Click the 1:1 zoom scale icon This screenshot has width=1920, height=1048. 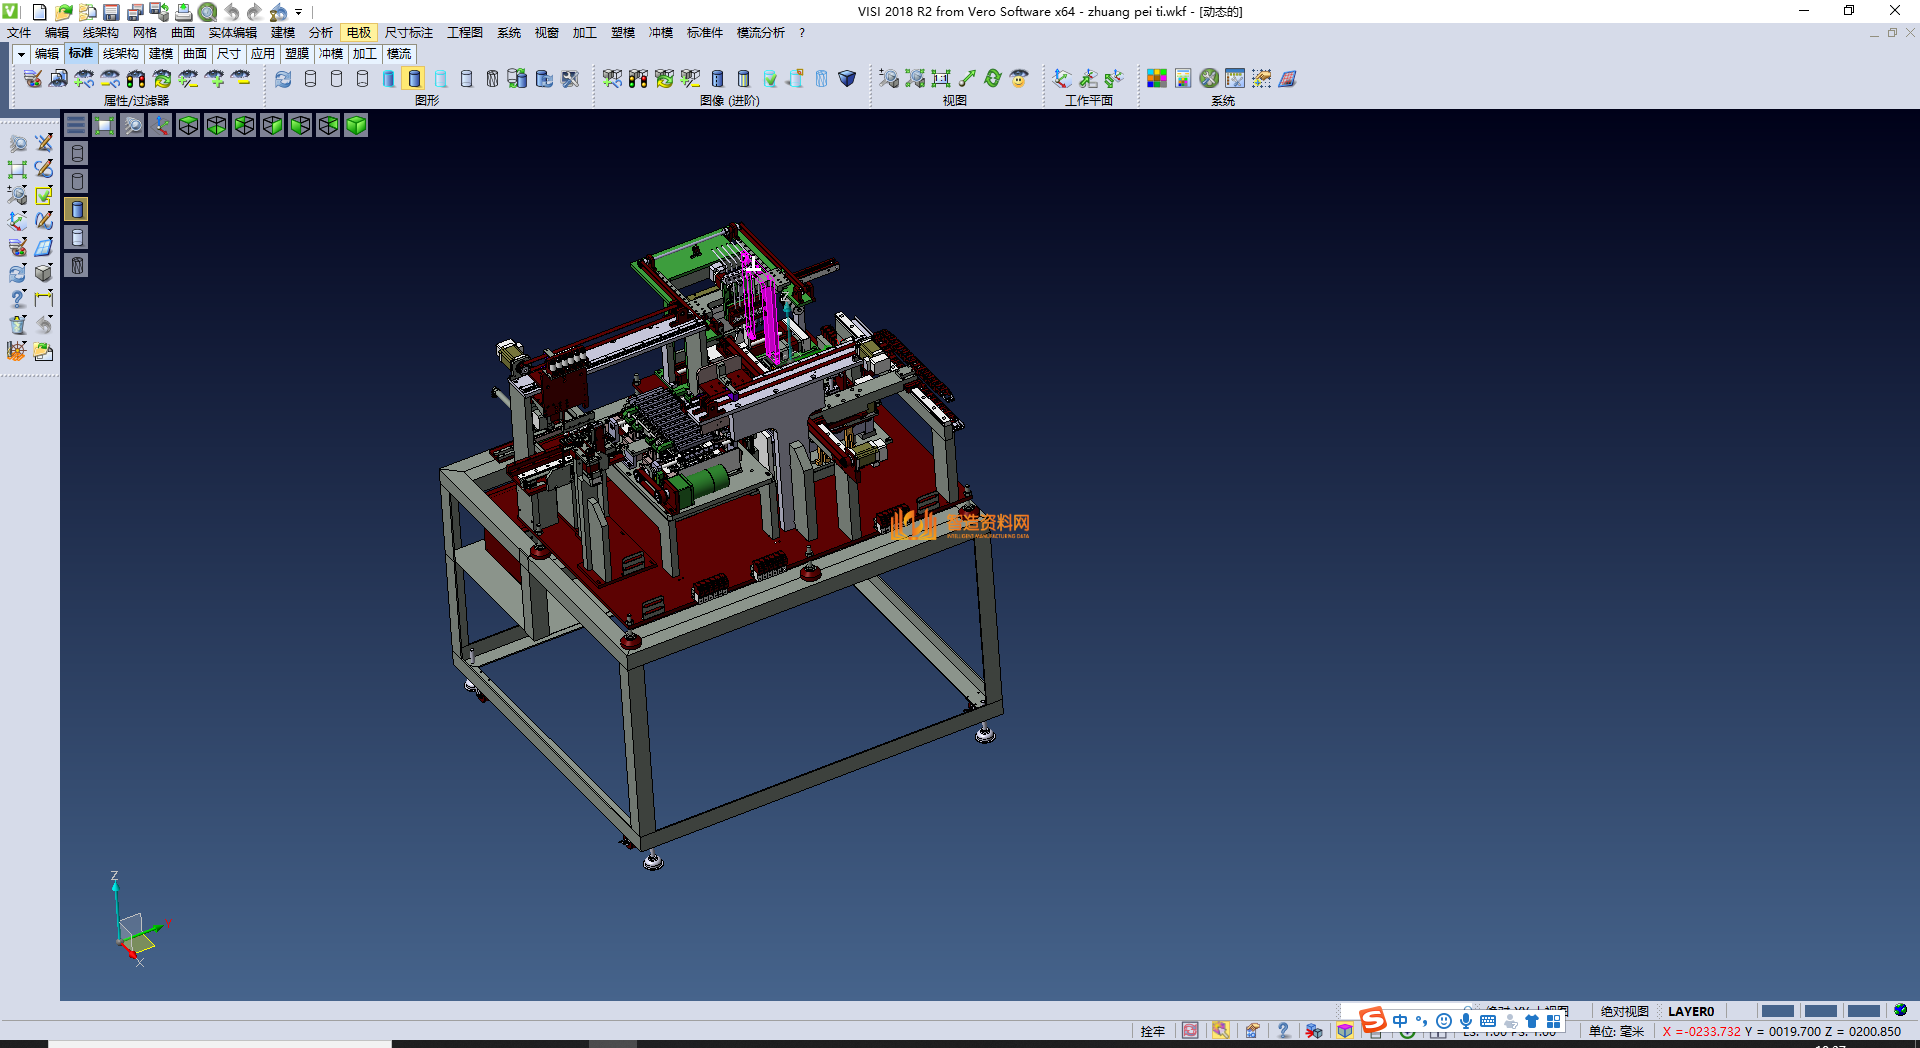[941, 78]
